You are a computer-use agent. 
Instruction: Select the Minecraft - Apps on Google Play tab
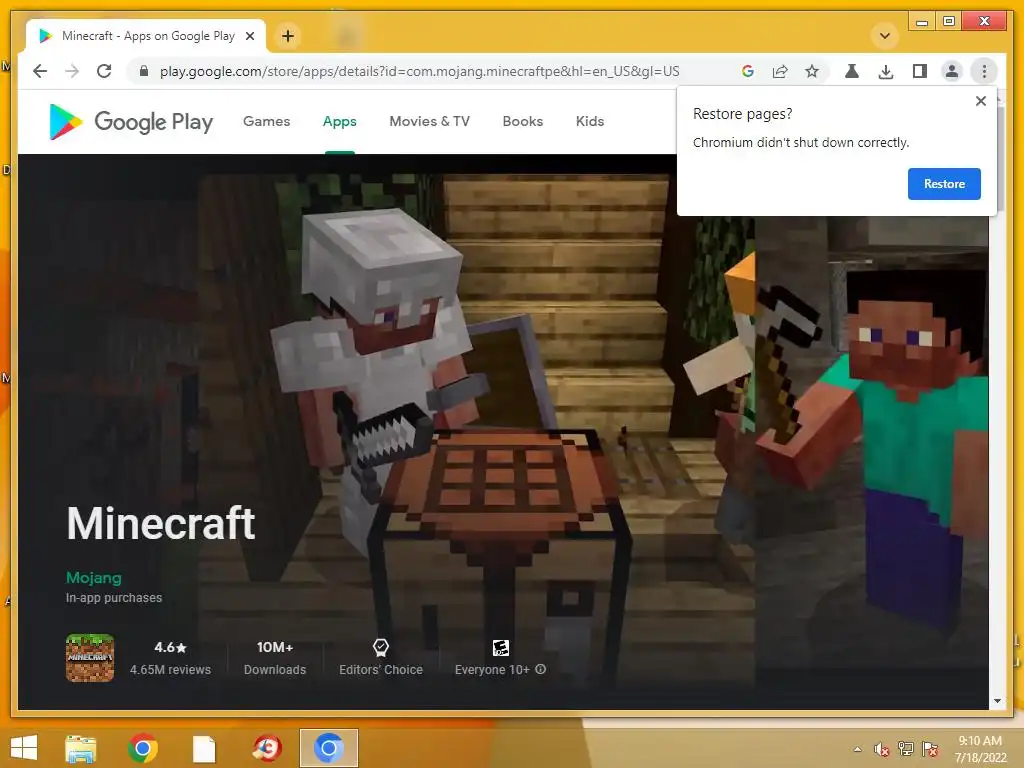(146, 36)
